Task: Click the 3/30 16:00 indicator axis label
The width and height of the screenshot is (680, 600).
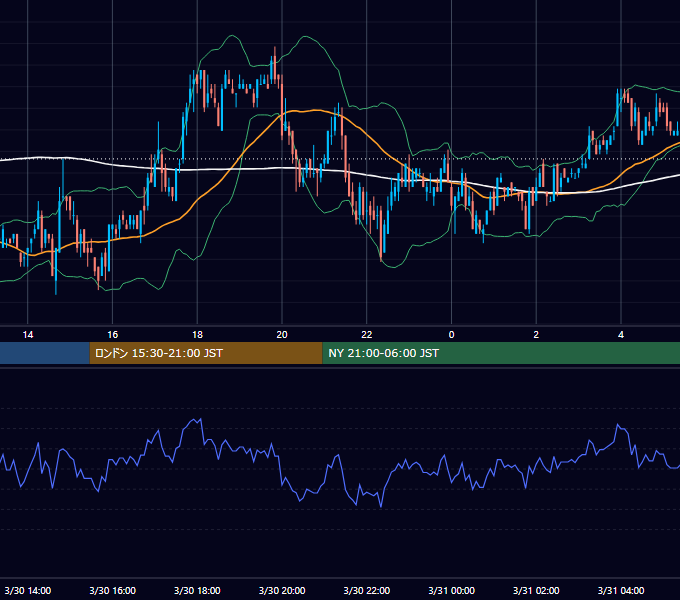Action: [112, 590]
